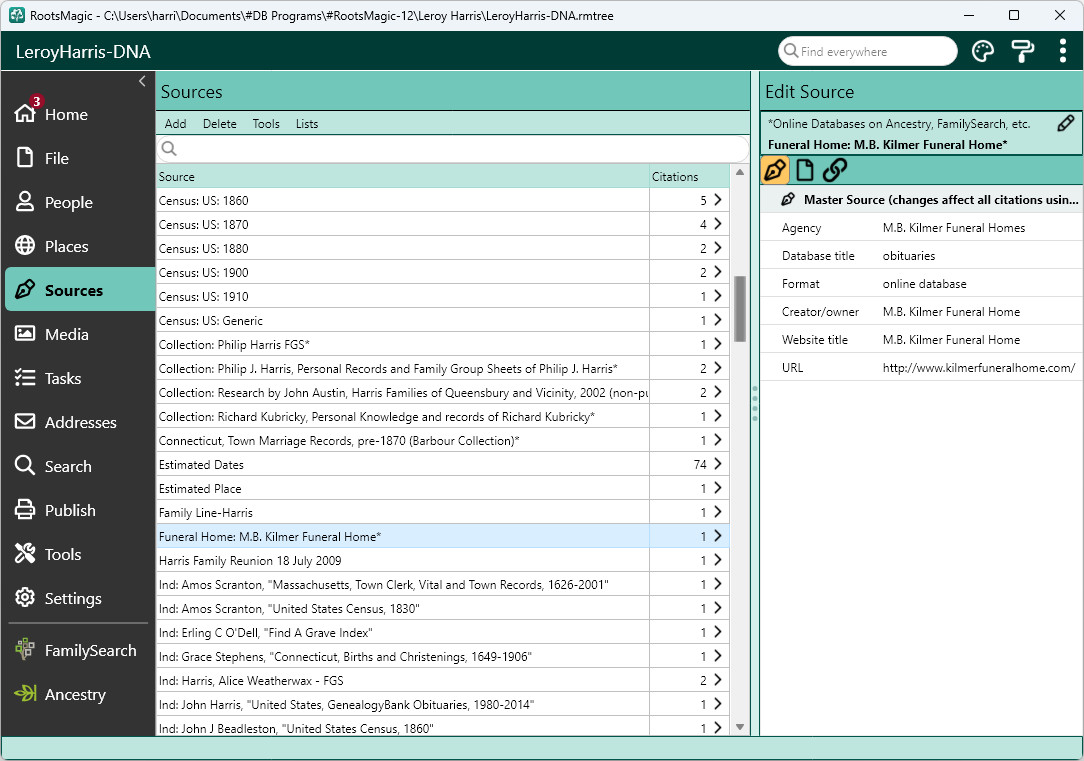
Task: Open the Tools menu in Sources toolbar
Action: point(266,124)
